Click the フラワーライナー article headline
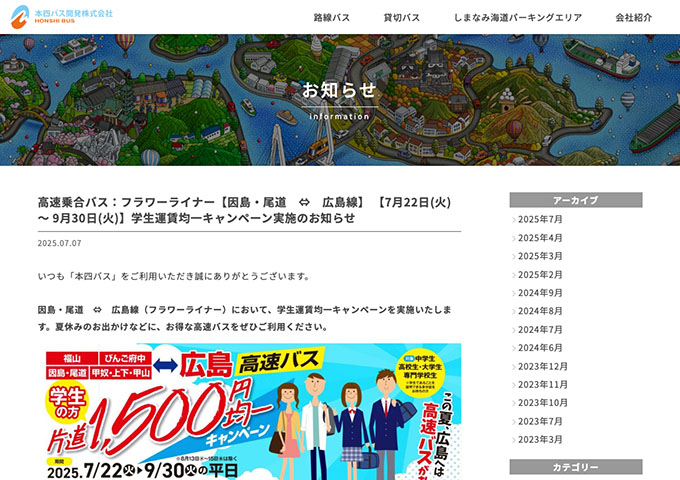 coord(245,210)
